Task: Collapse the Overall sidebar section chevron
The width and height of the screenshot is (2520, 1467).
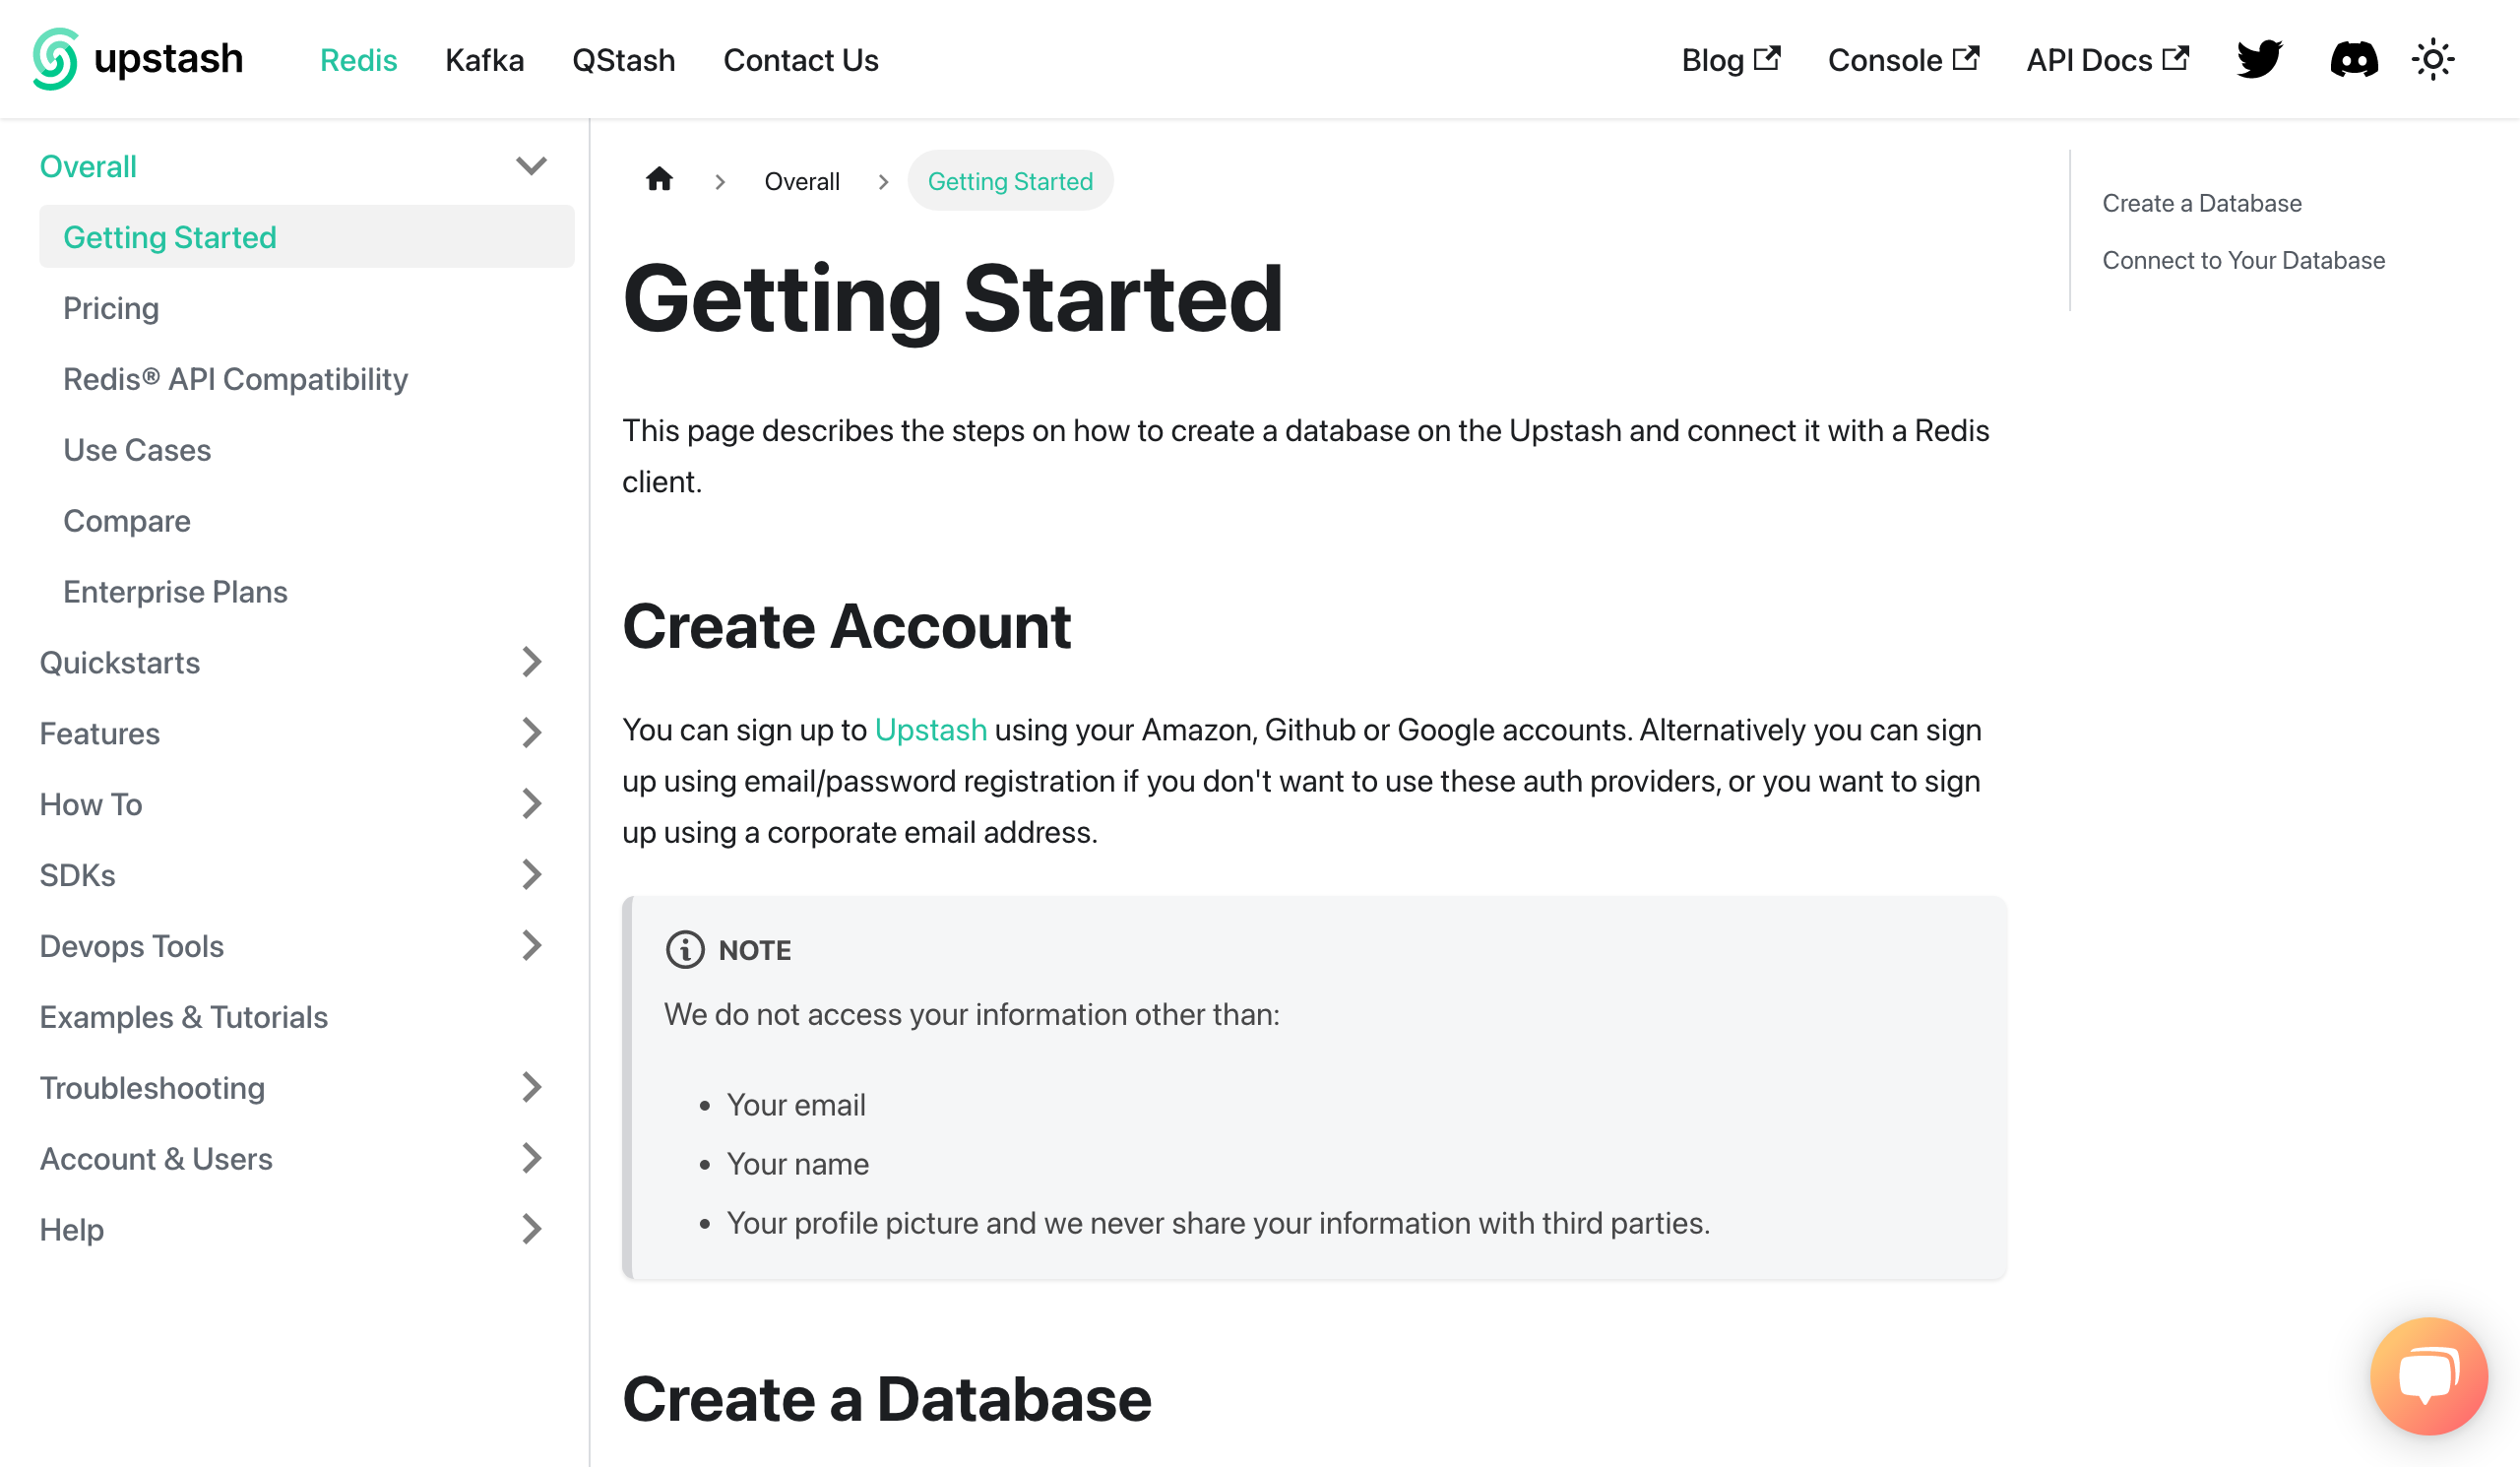Action: click(x=531, y=166)
